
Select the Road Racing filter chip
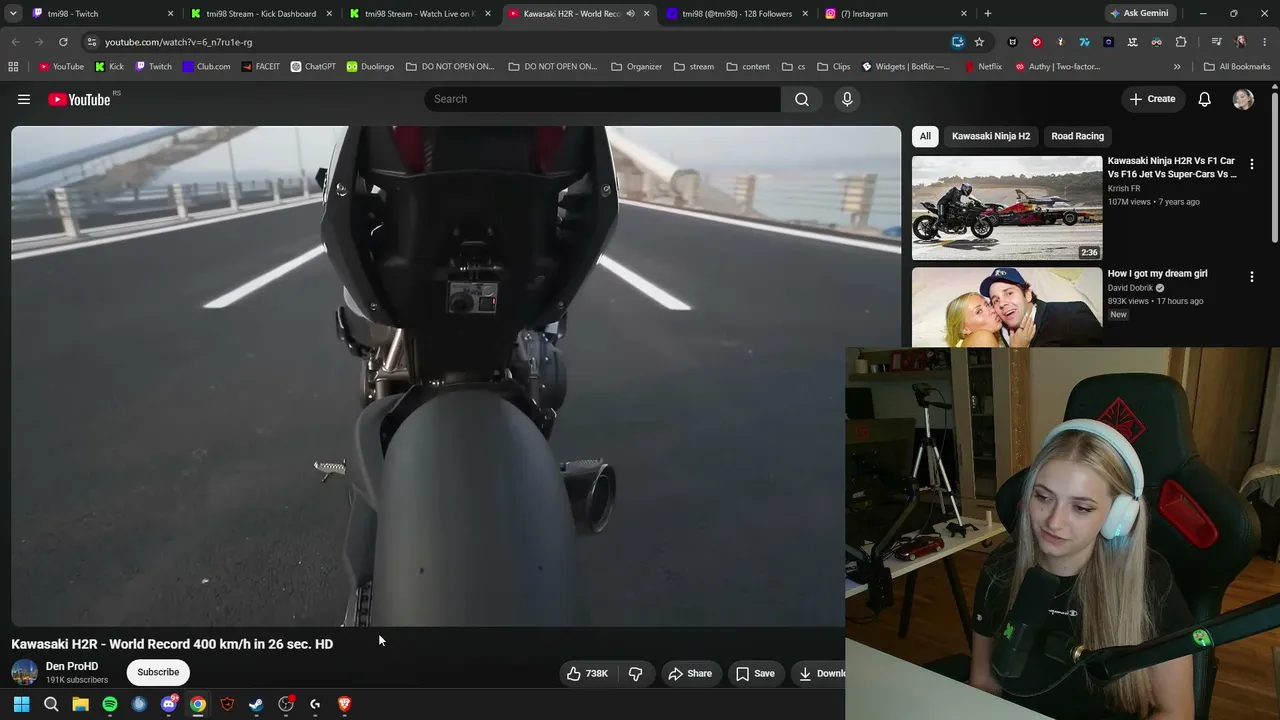point(1078,136)
